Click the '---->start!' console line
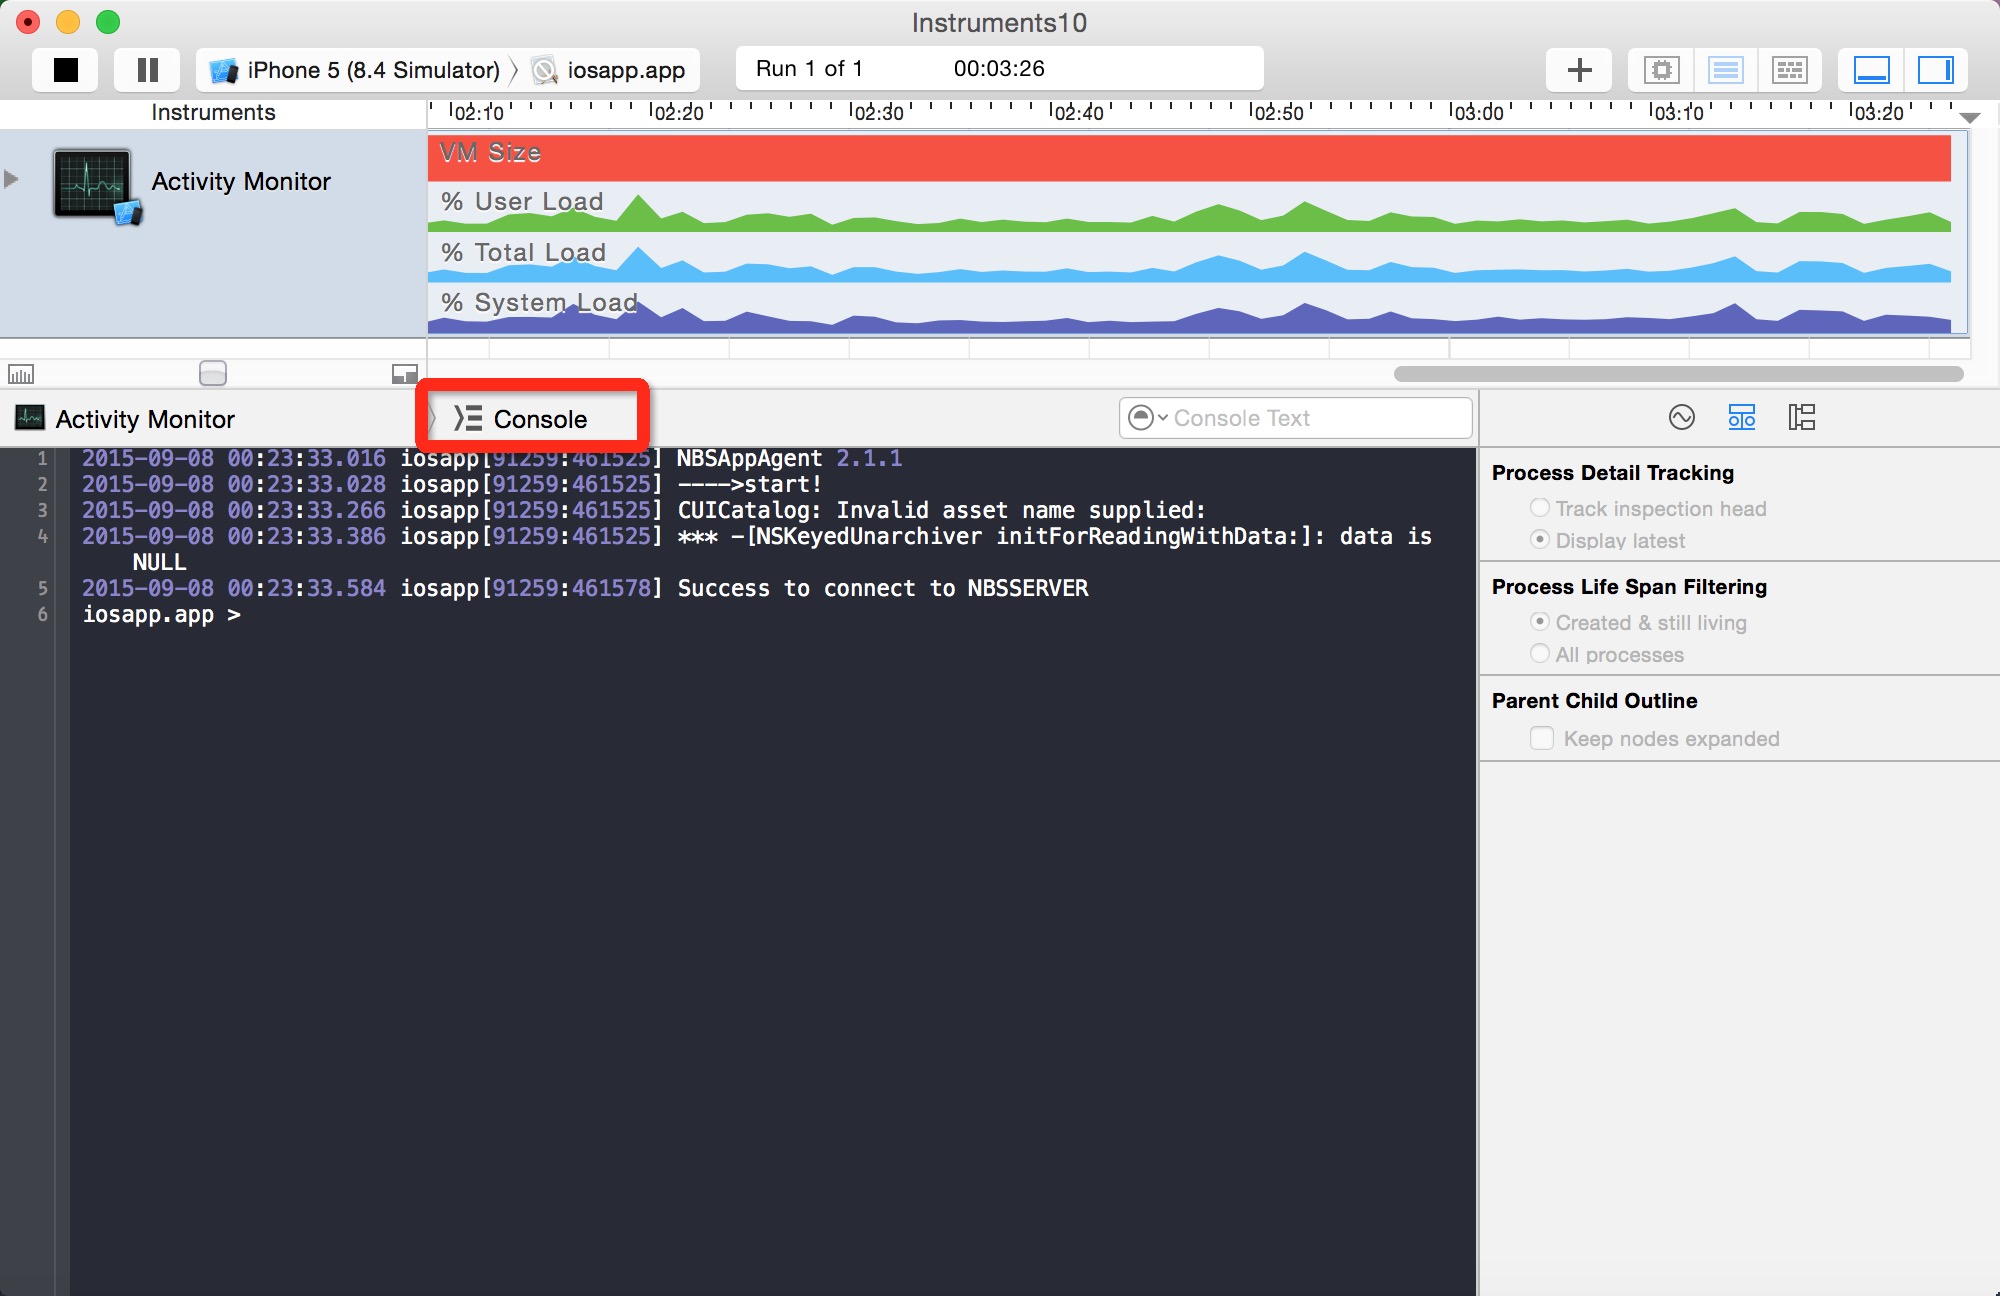2000x1296 pixels. [x=749, y=484]
